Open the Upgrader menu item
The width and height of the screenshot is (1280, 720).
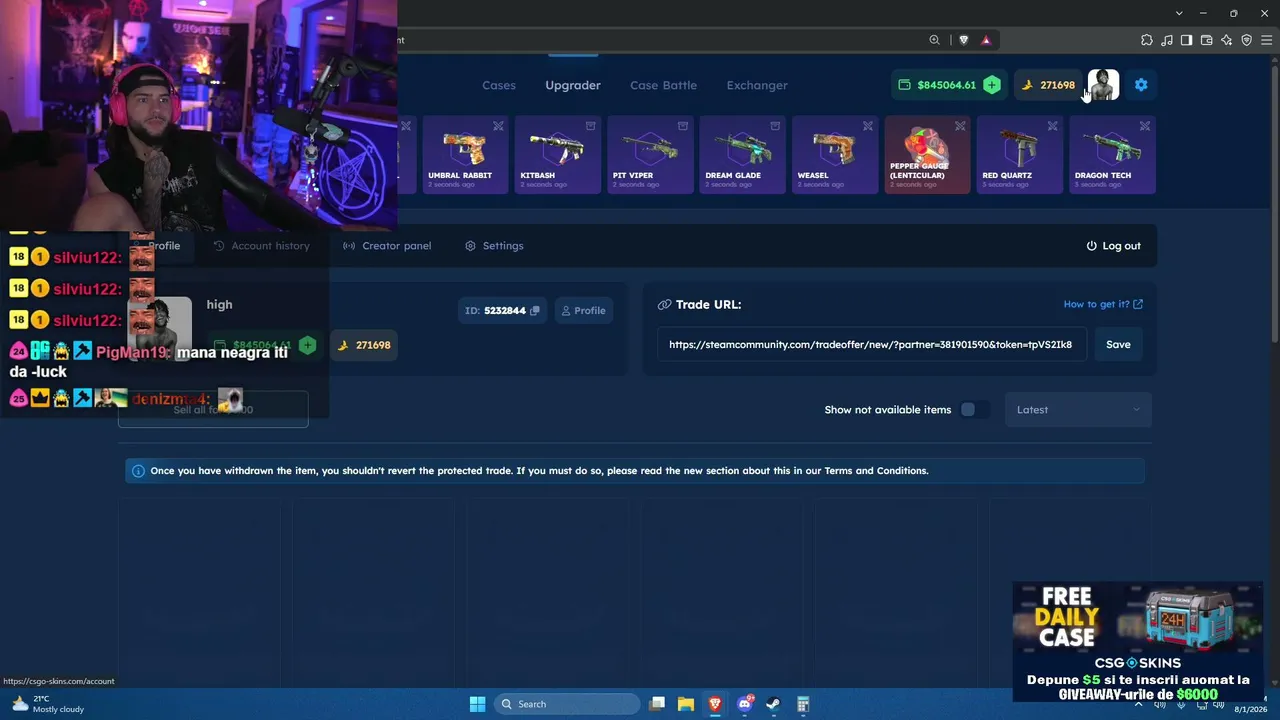(573, 85)
